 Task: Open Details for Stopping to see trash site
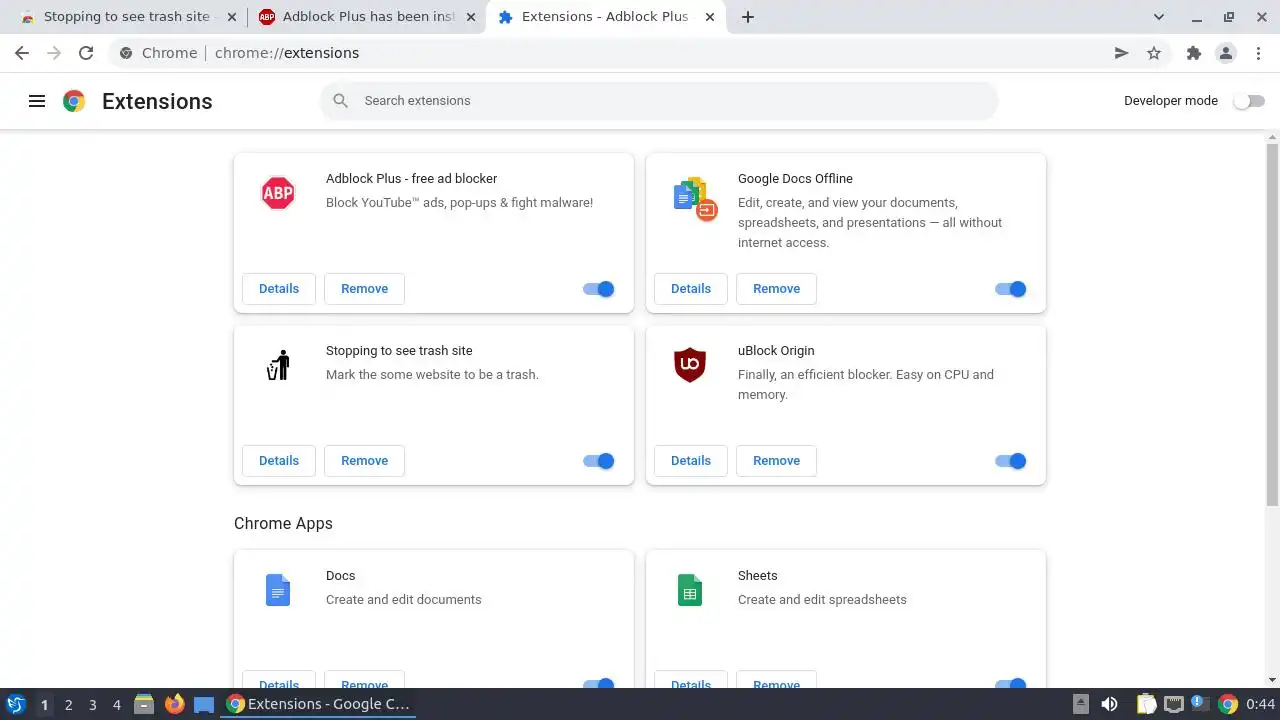pos(279,461)
